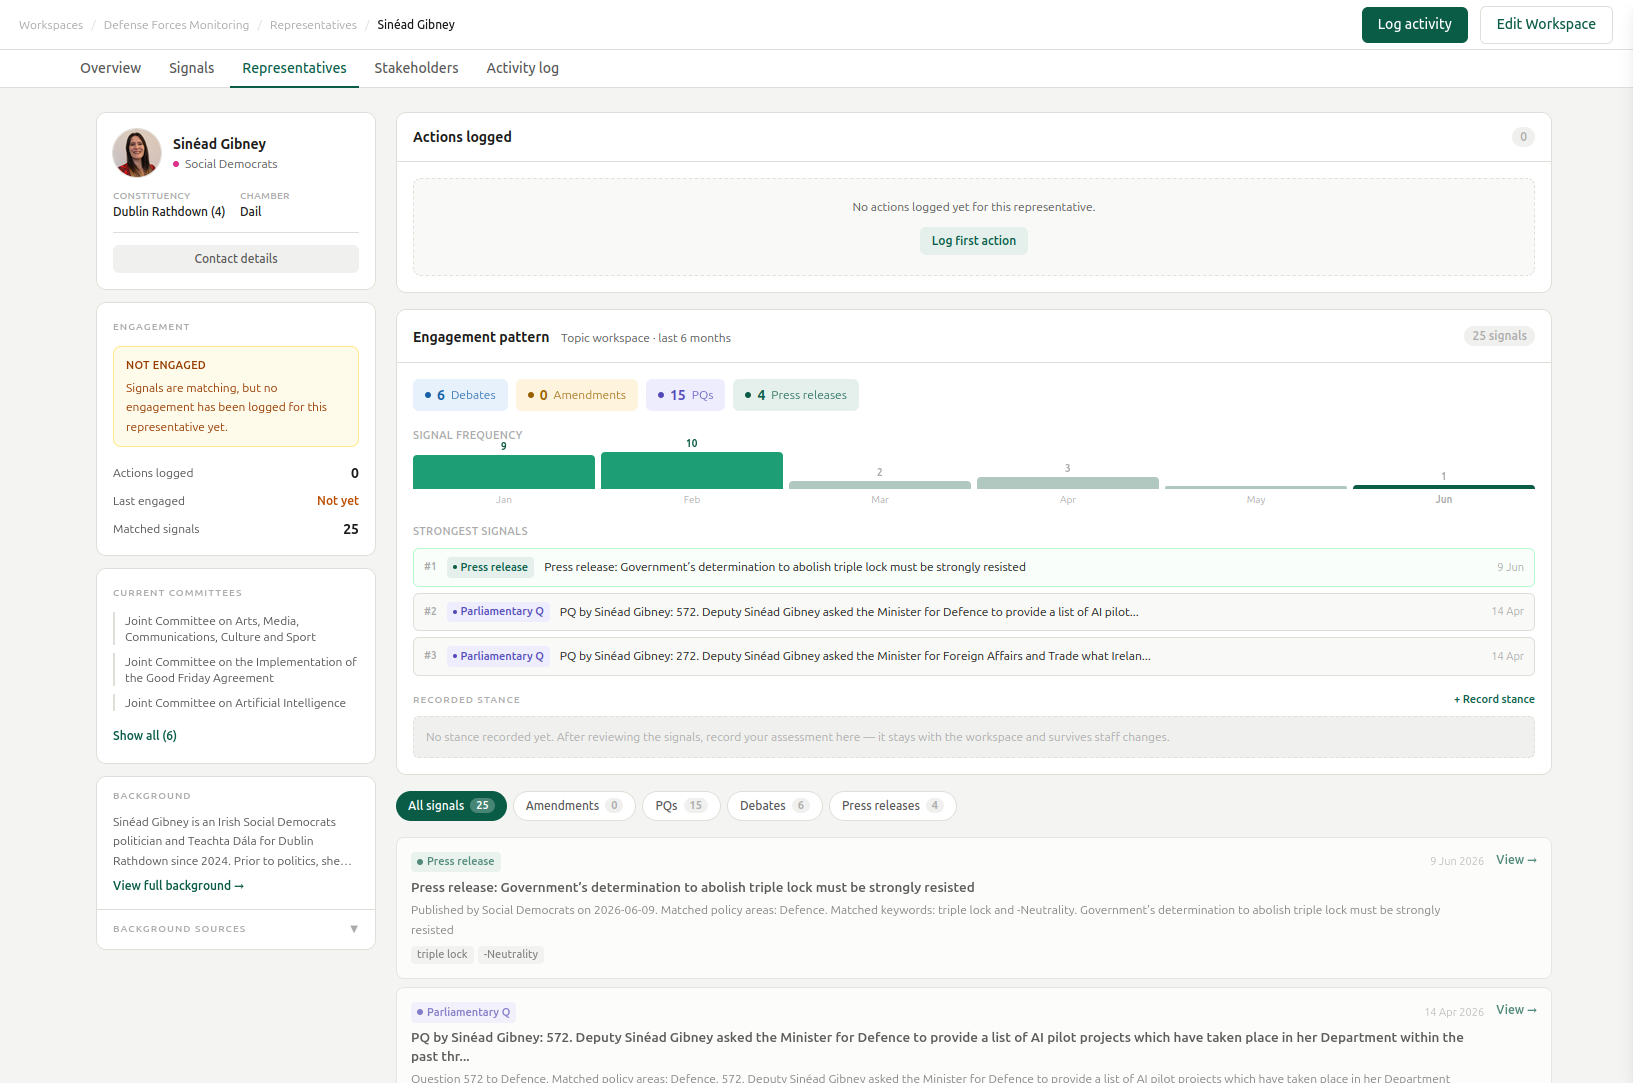This screenshot has width=1633, height=1083.
Task: Select the Press releases 4 filter pill
Action: [892, 806]
